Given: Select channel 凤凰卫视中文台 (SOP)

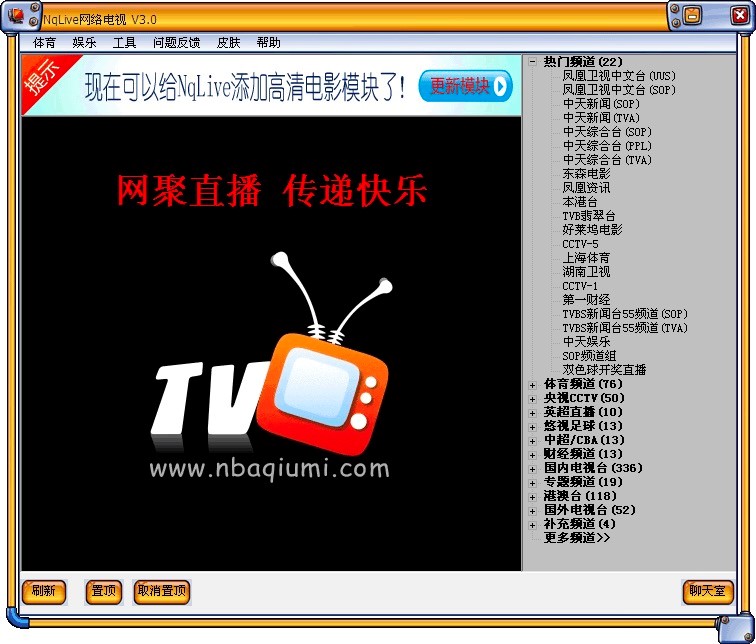Looking at the screenshot, I should pyautogui.click(x=619, y=90).
